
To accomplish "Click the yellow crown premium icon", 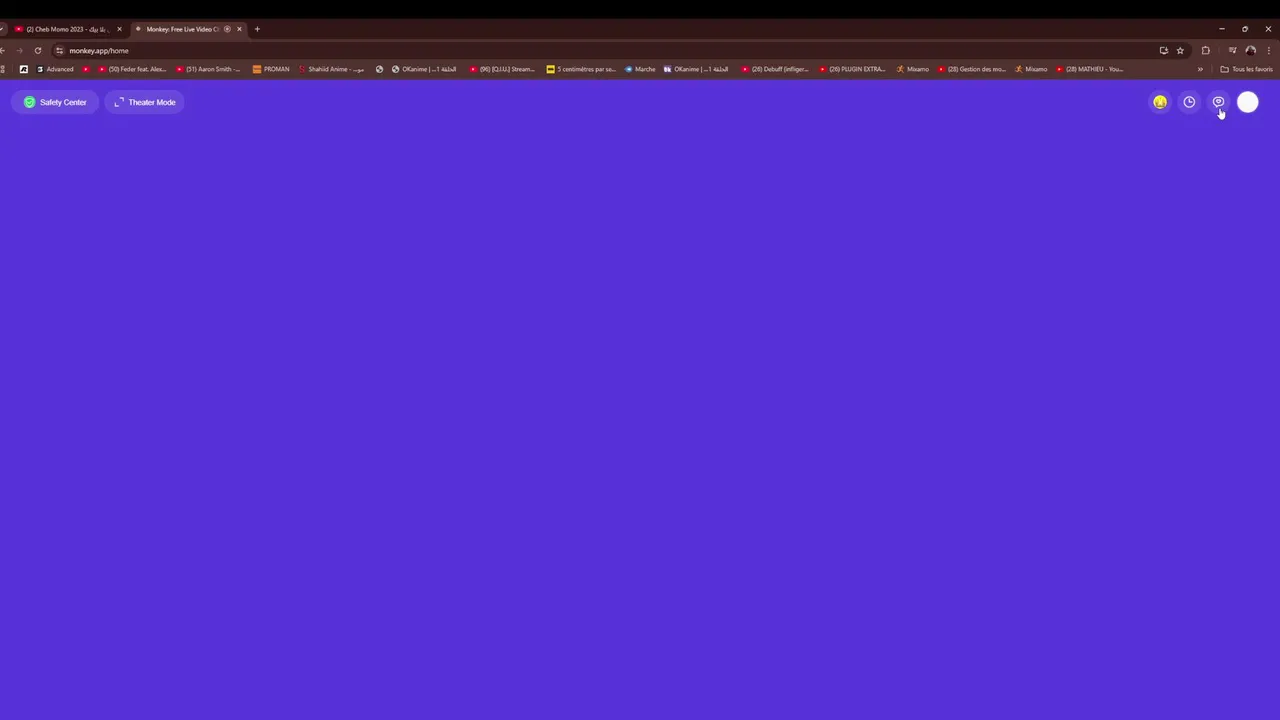I will pyautogui.click(x=1160, y=102).
